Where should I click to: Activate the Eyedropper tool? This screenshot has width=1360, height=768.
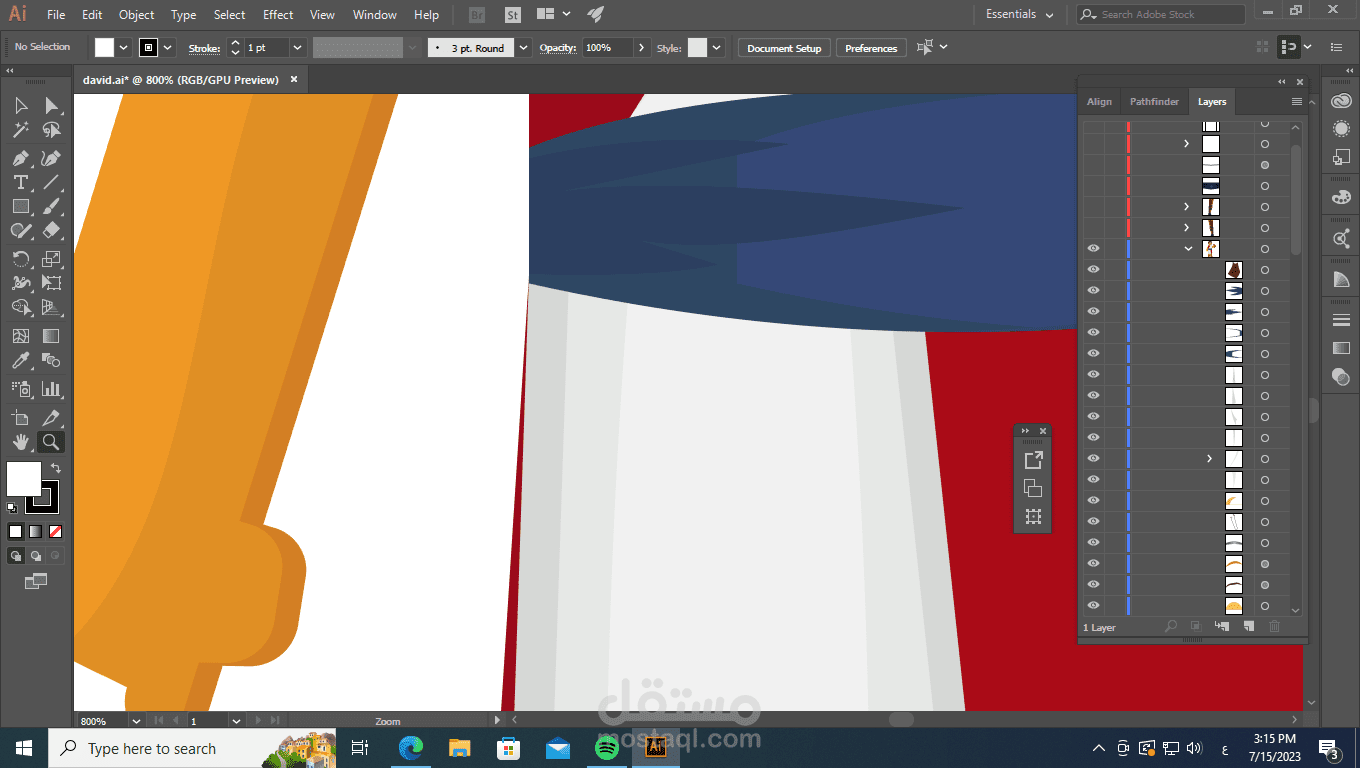[20, 361]
